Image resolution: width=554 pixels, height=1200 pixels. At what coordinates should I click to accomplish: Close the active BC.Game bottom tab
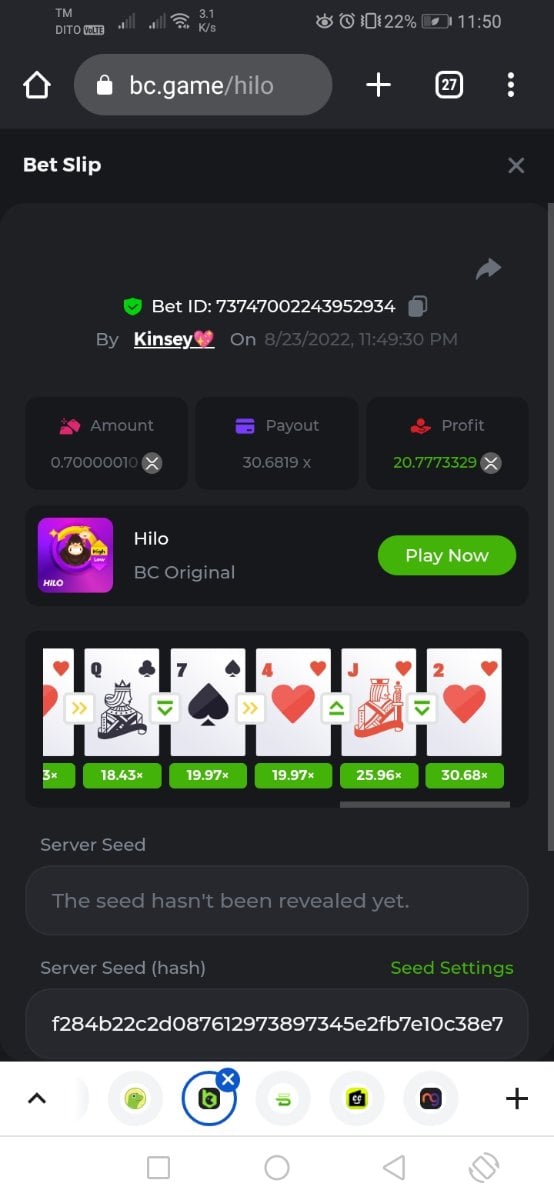228,1079
